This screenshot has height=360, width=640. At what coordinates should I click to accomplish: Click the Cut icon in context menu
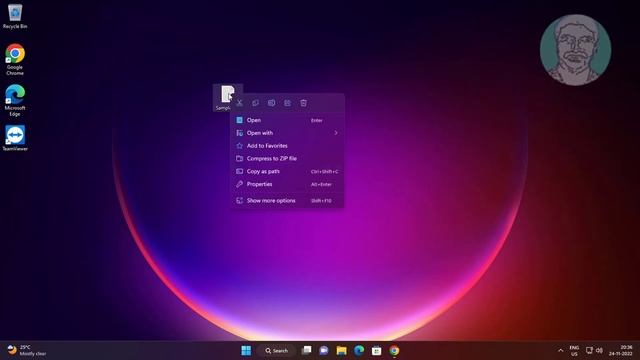point(240,103)
